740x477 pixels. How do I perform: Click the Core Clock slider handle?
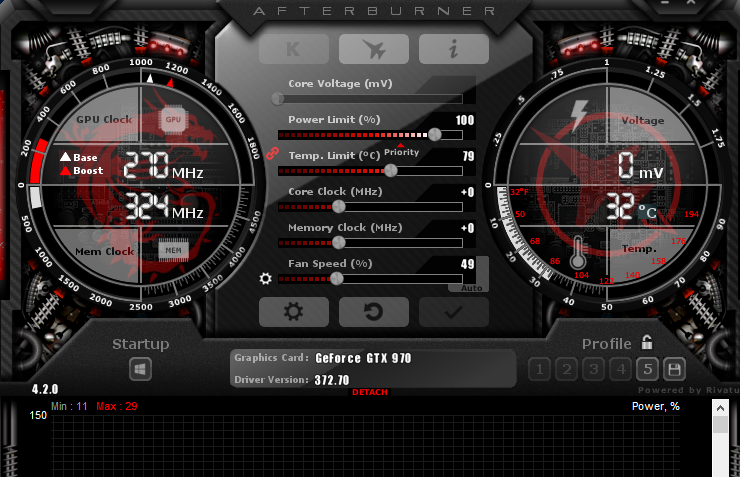click(x=339, y=207)
